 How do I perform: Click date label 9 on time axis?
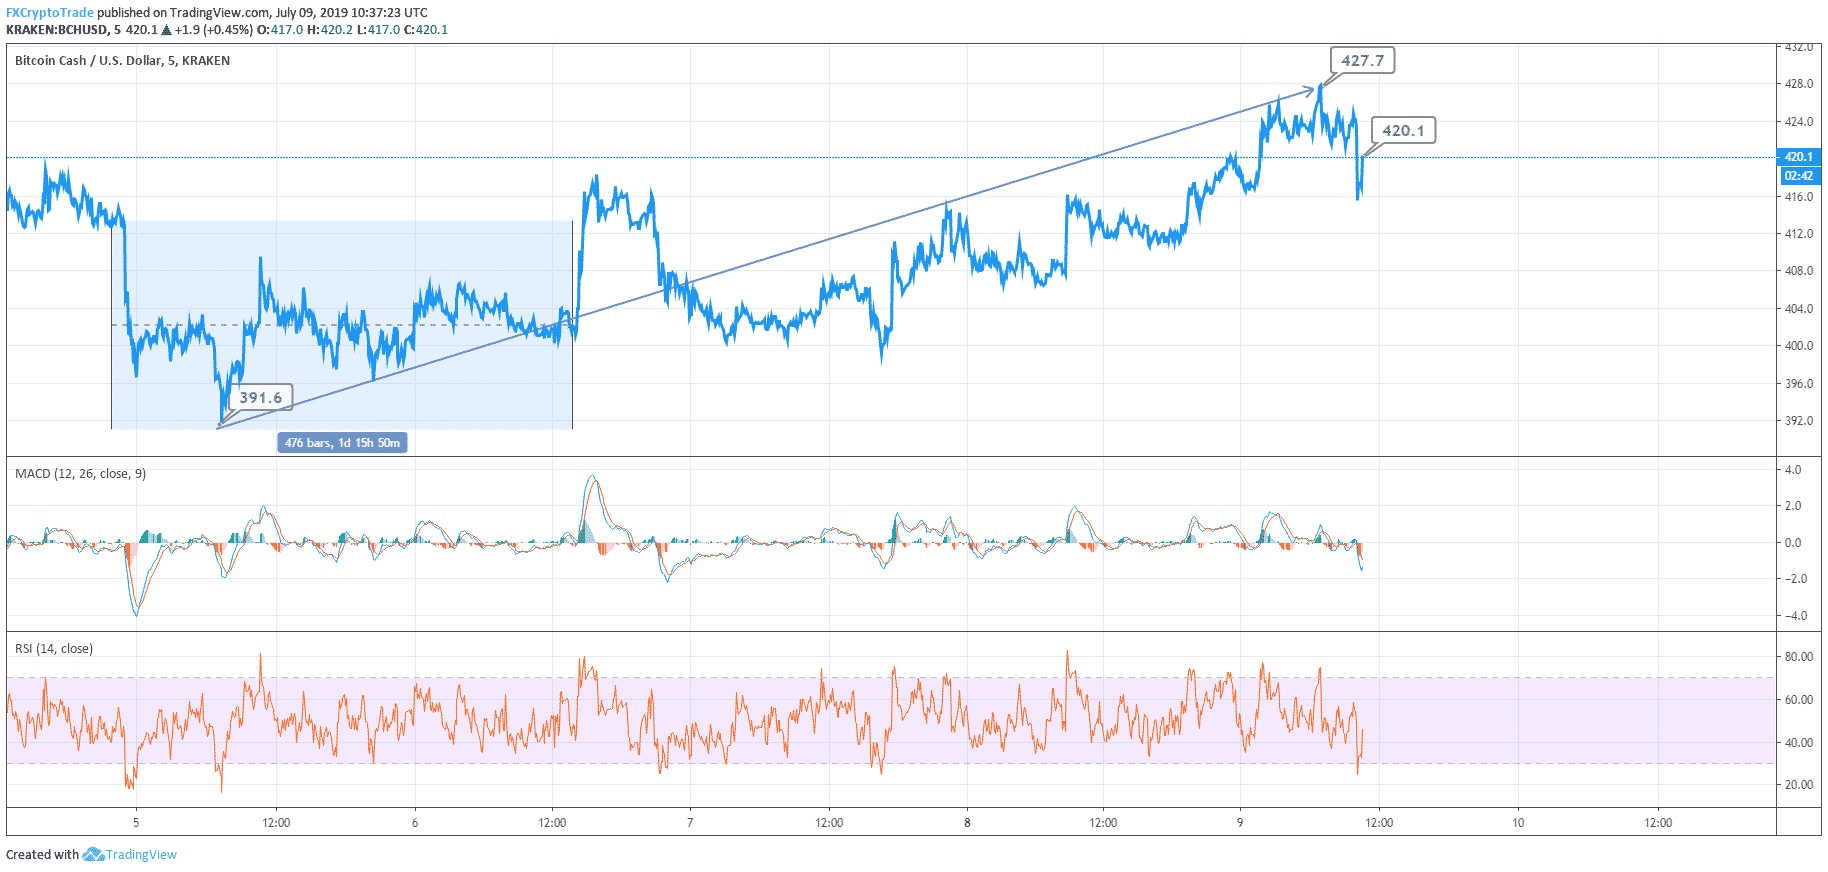click(x=1240, y=823)
